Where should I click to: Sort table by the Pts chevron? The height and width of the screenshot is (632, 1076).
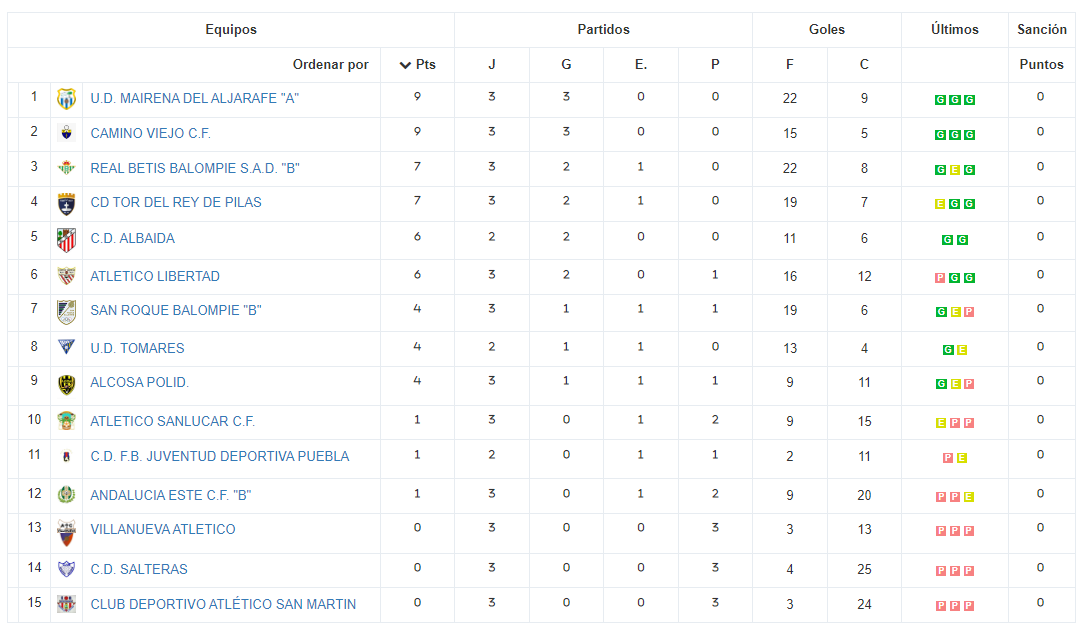point(405,65)
